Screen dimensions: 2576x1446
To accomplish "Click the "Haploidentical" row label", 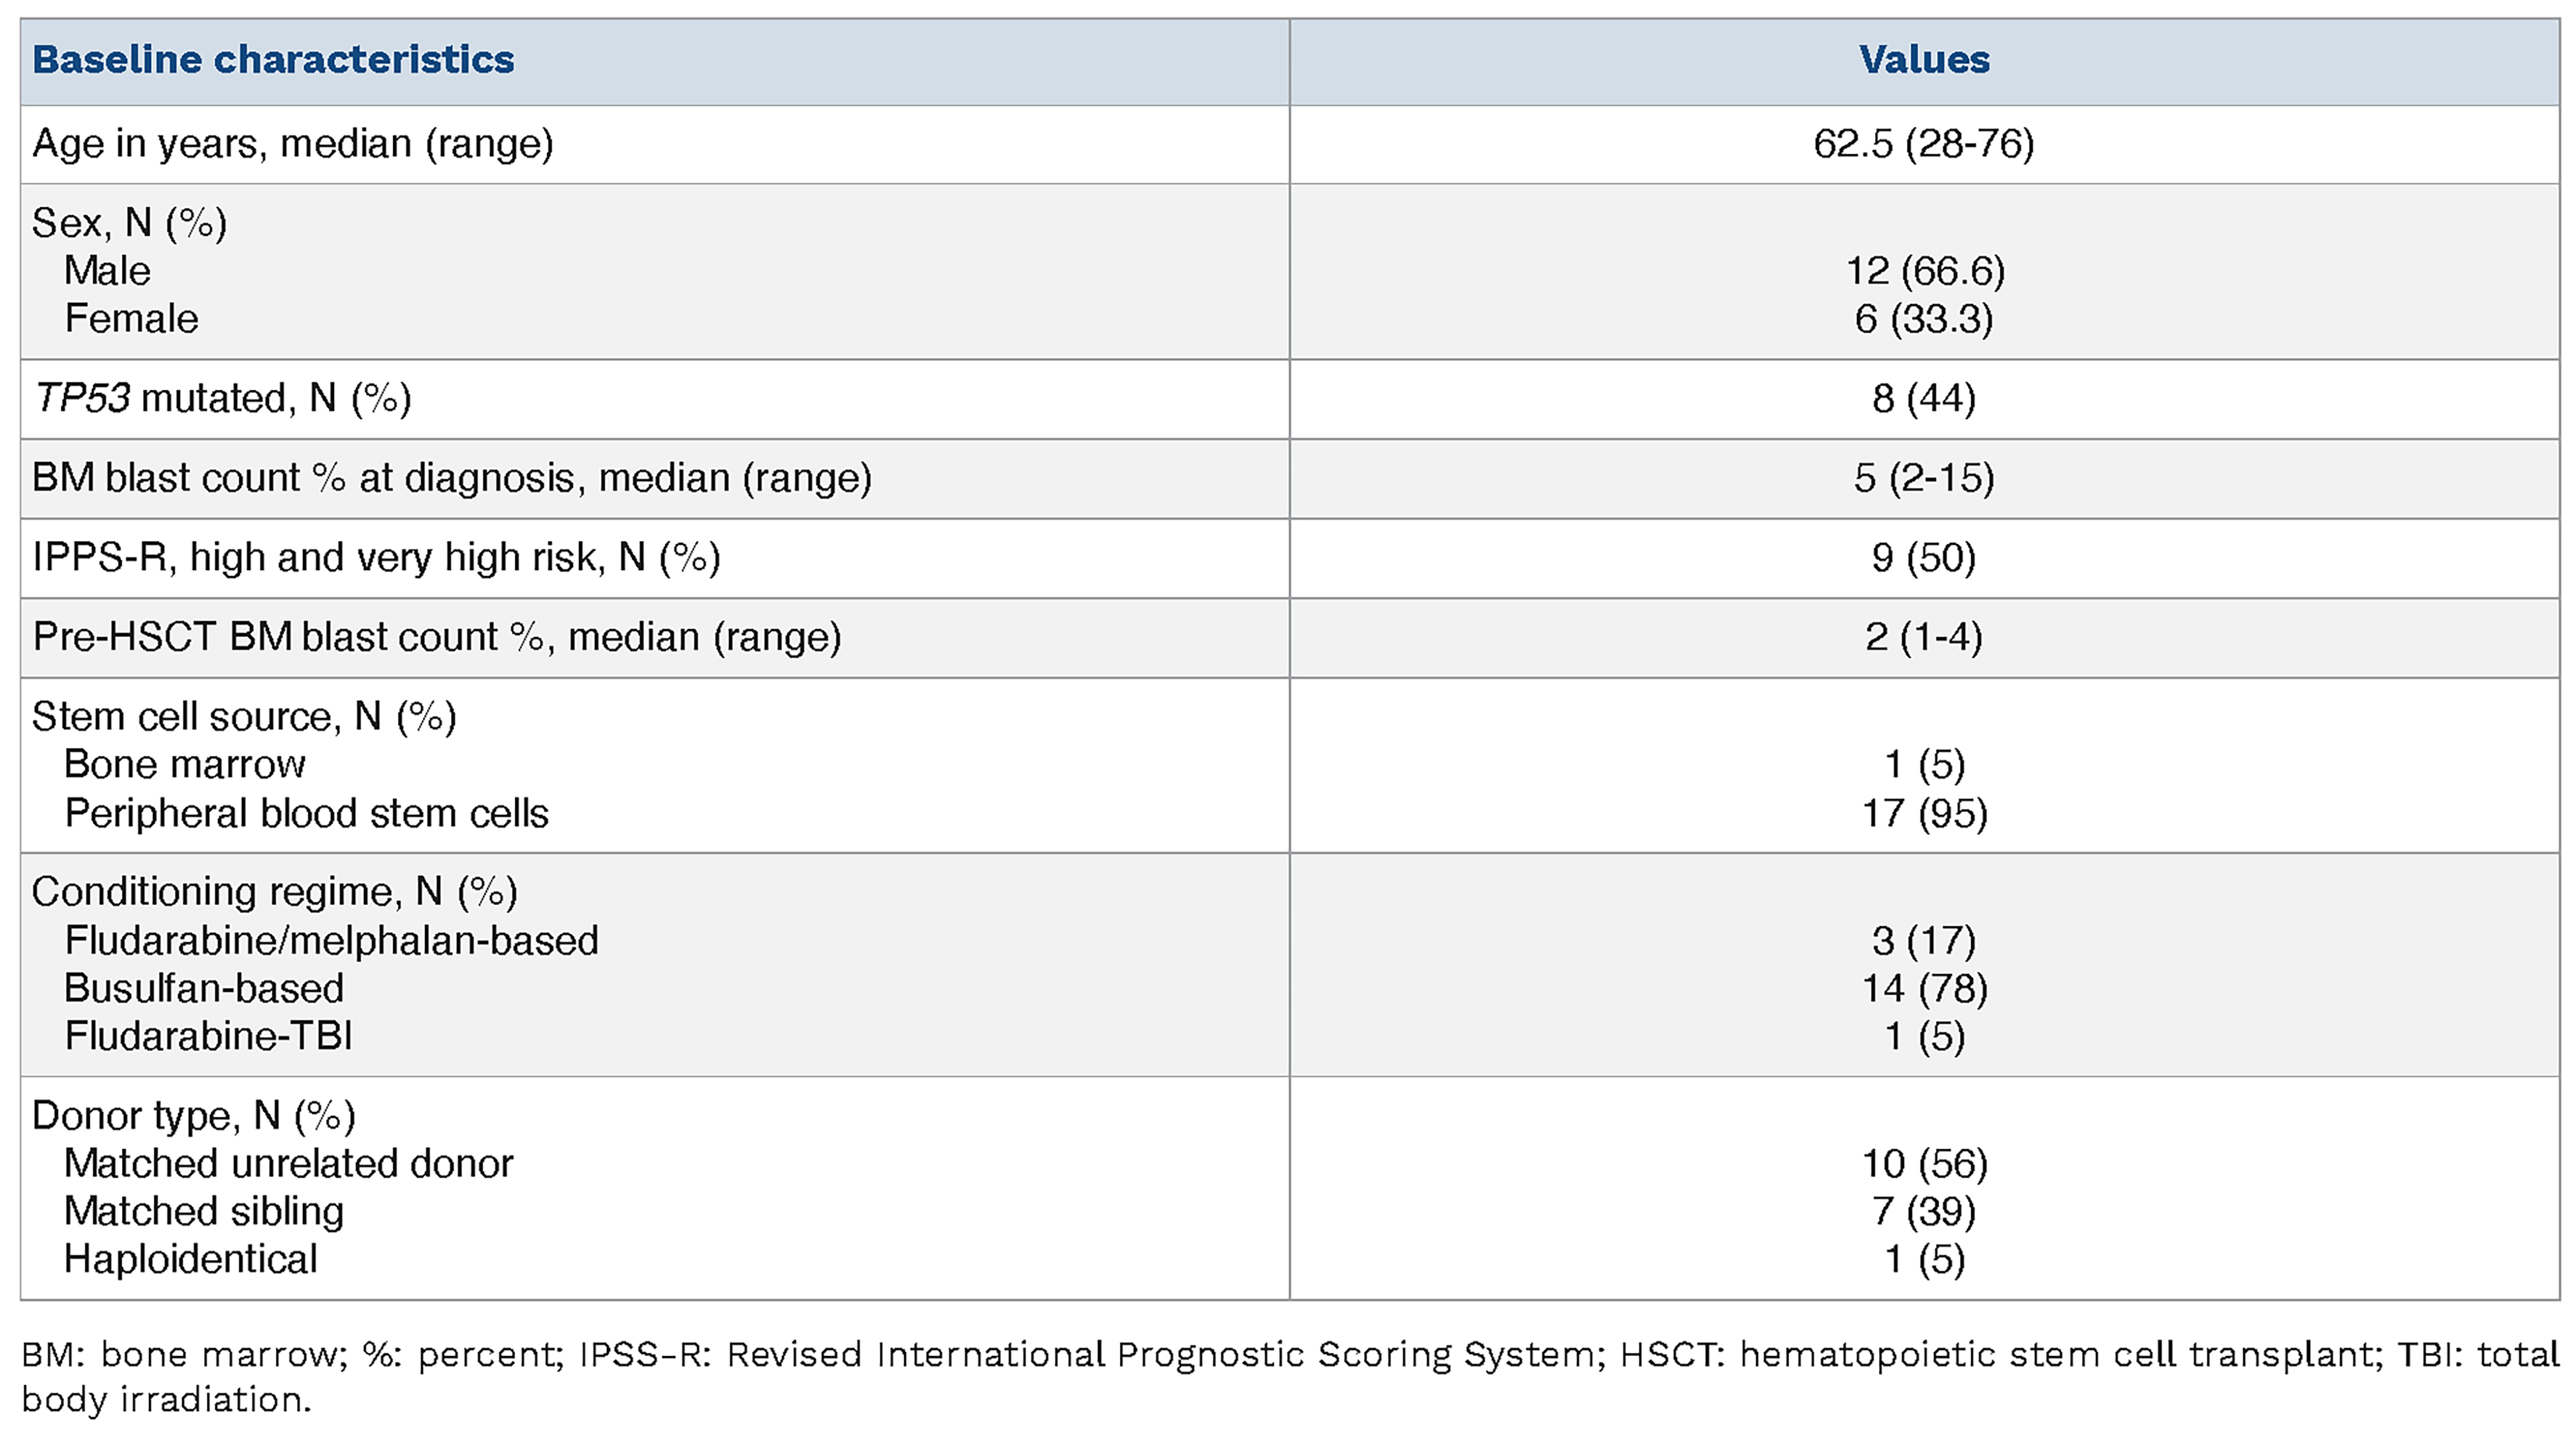I will [x=190, y=1259].
